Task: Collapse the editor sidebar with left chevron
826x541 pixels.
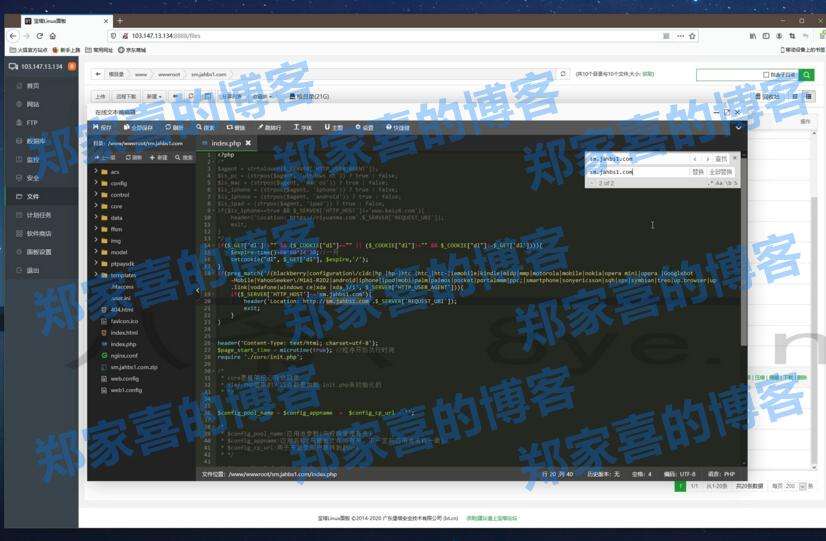Action: 198,290
